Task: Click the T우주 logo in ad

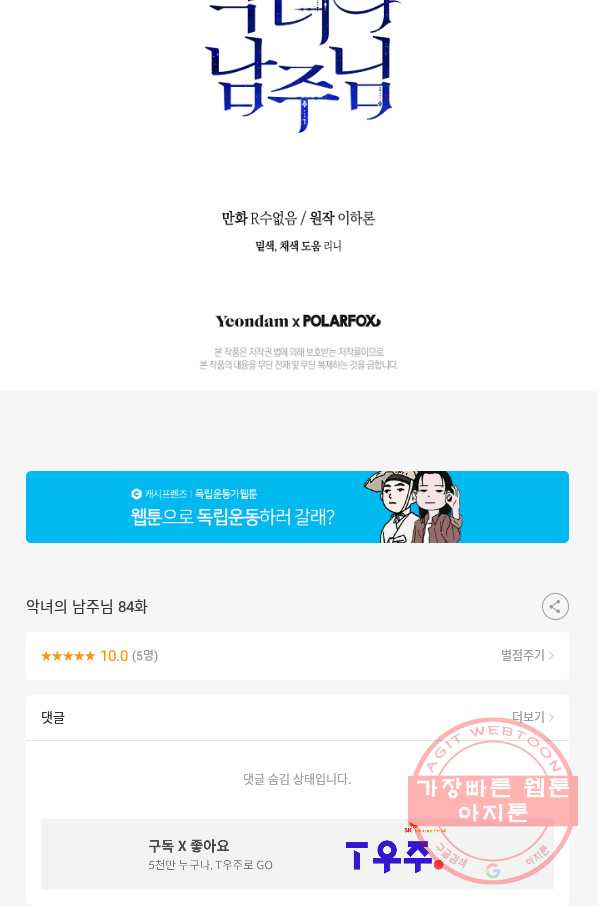Action: 394,854
